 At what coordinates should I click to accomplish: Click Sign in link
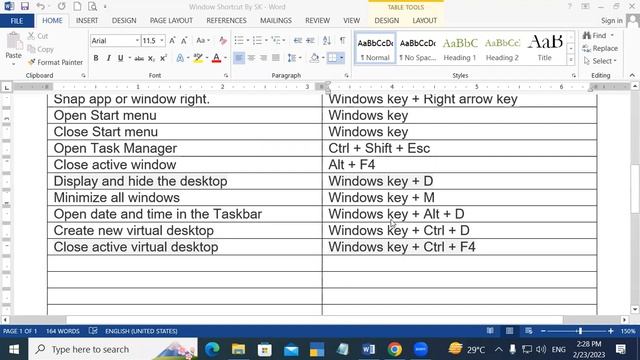coord(611,20)
